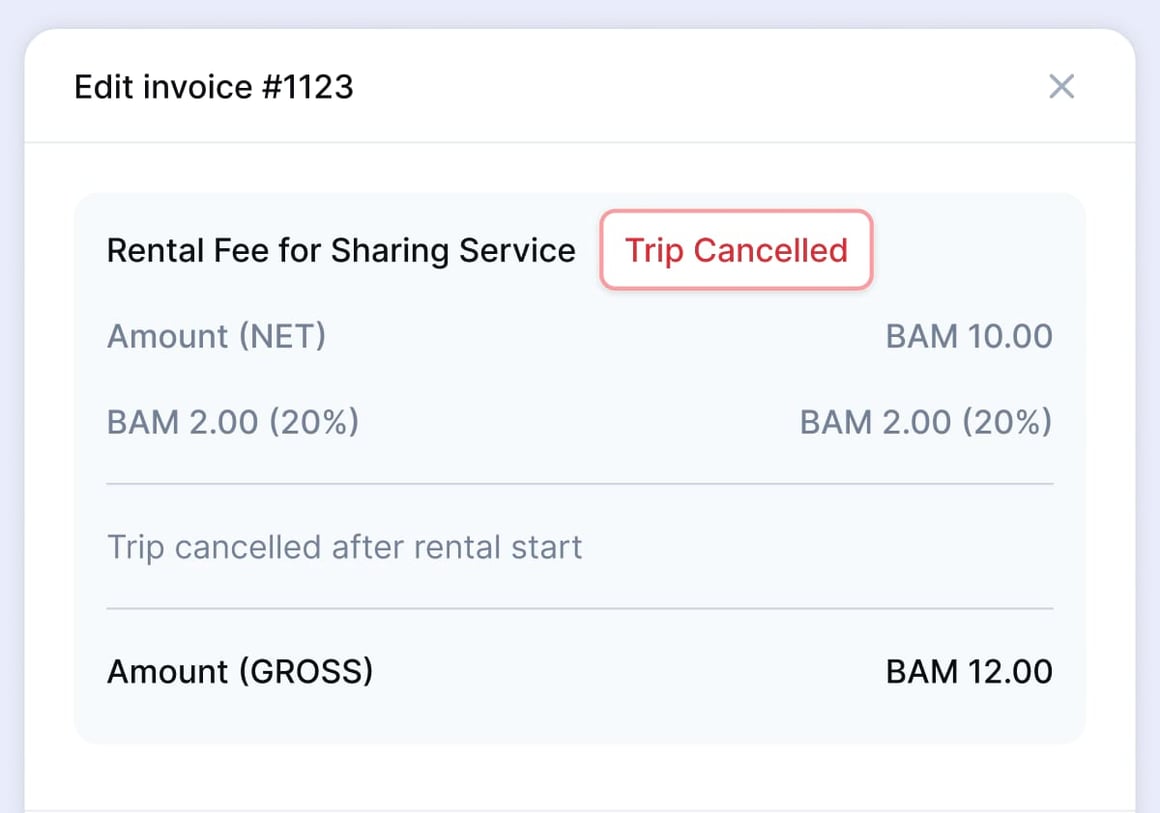Click the invoice line item card
This screenshot has height=813, width=1160.
coord(580,468)
